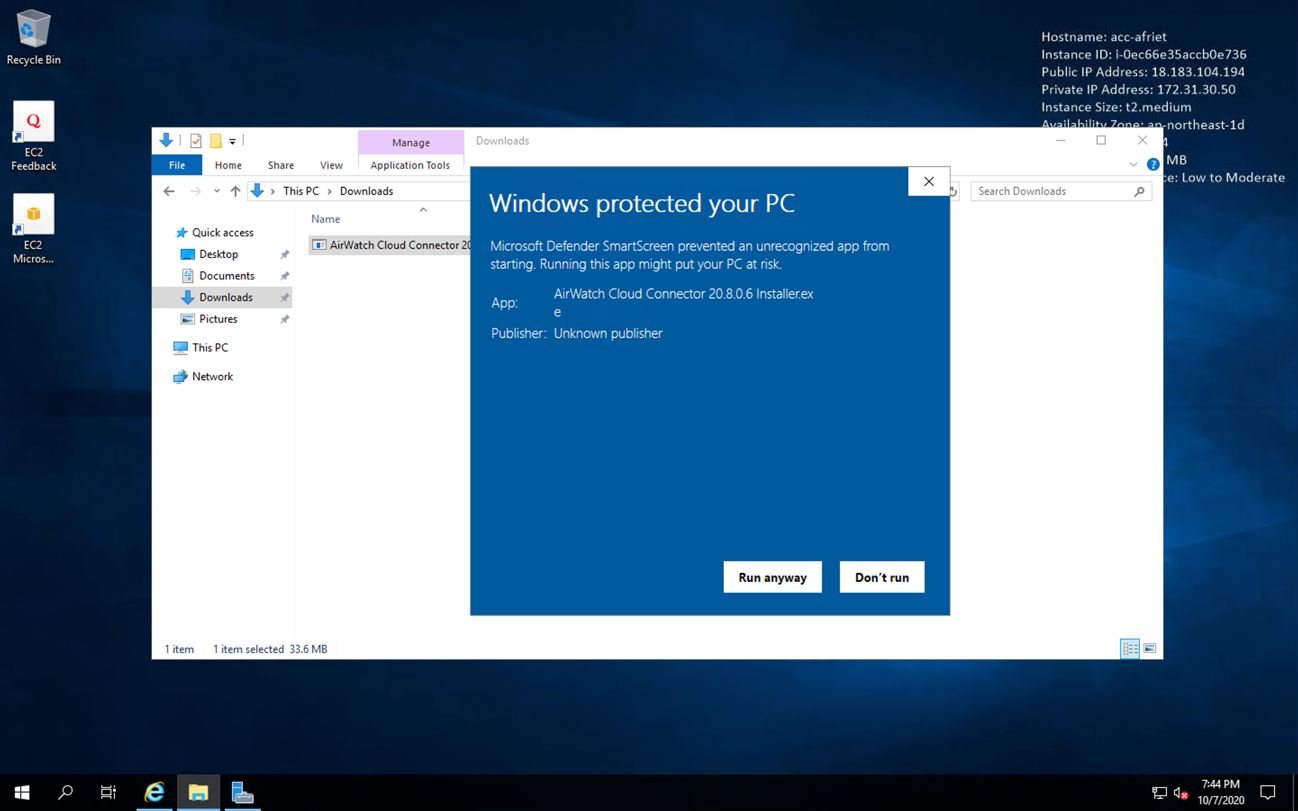This screenshot has width=1298, height=811.
Task: Open Customize Quick Access Toolbar dropdown
Action: (x=232, y=142)
